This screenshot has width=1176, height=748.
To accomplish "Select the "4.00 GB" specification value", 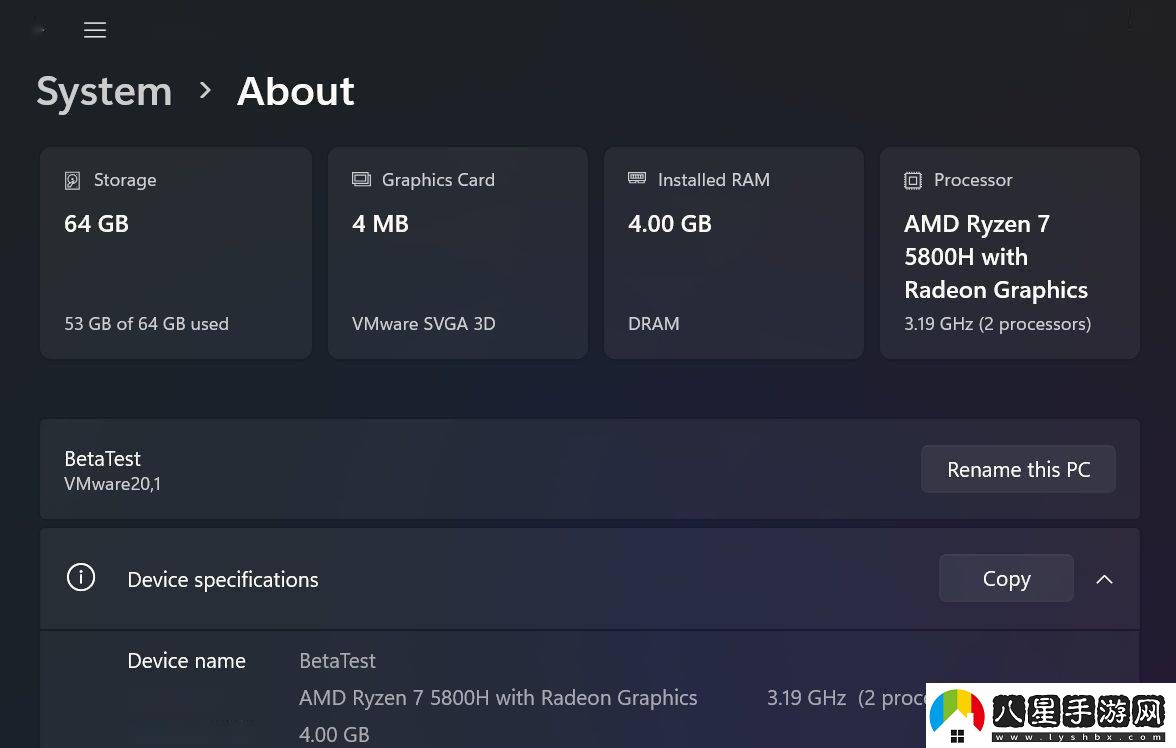I will pos(334,734).
